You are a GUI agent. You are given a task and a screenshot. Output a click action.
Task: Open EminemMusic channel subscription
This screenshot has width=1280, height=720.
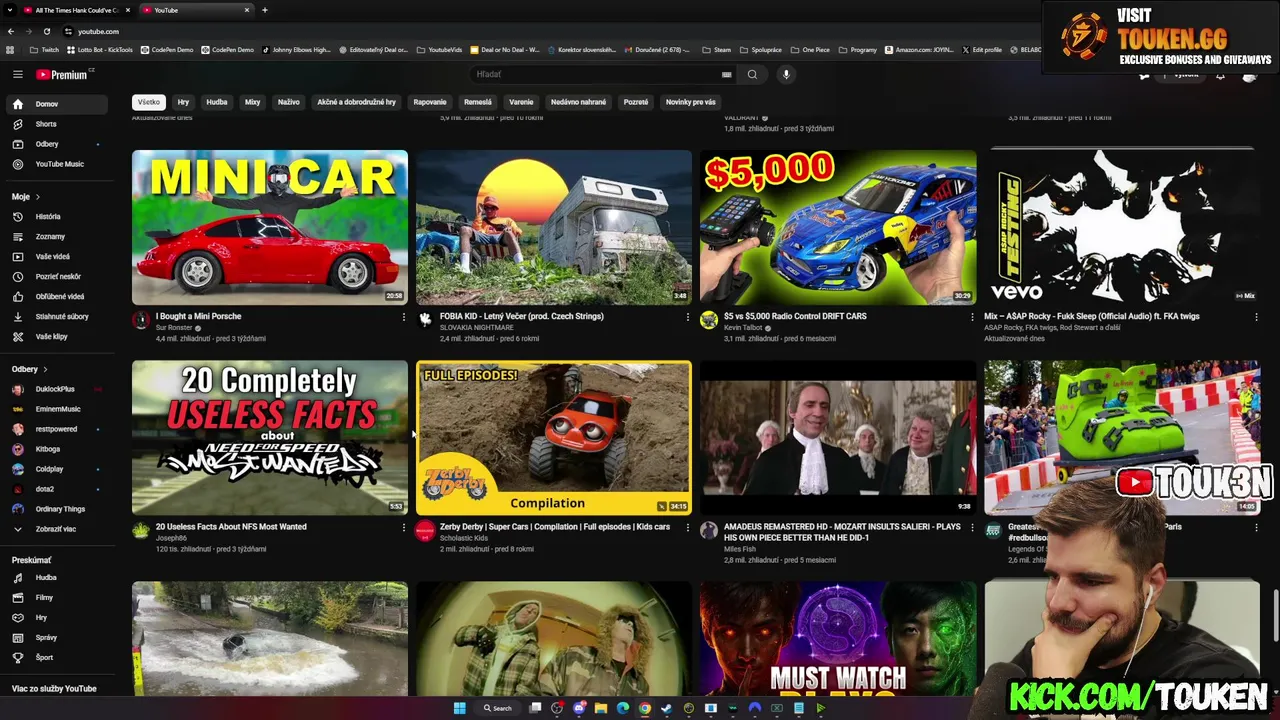point(57,409)
